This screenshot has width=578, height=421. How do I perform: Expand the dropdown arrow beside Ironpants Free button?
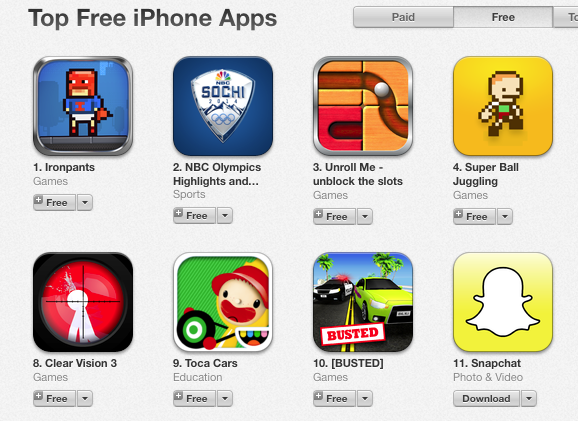(85, 203)
